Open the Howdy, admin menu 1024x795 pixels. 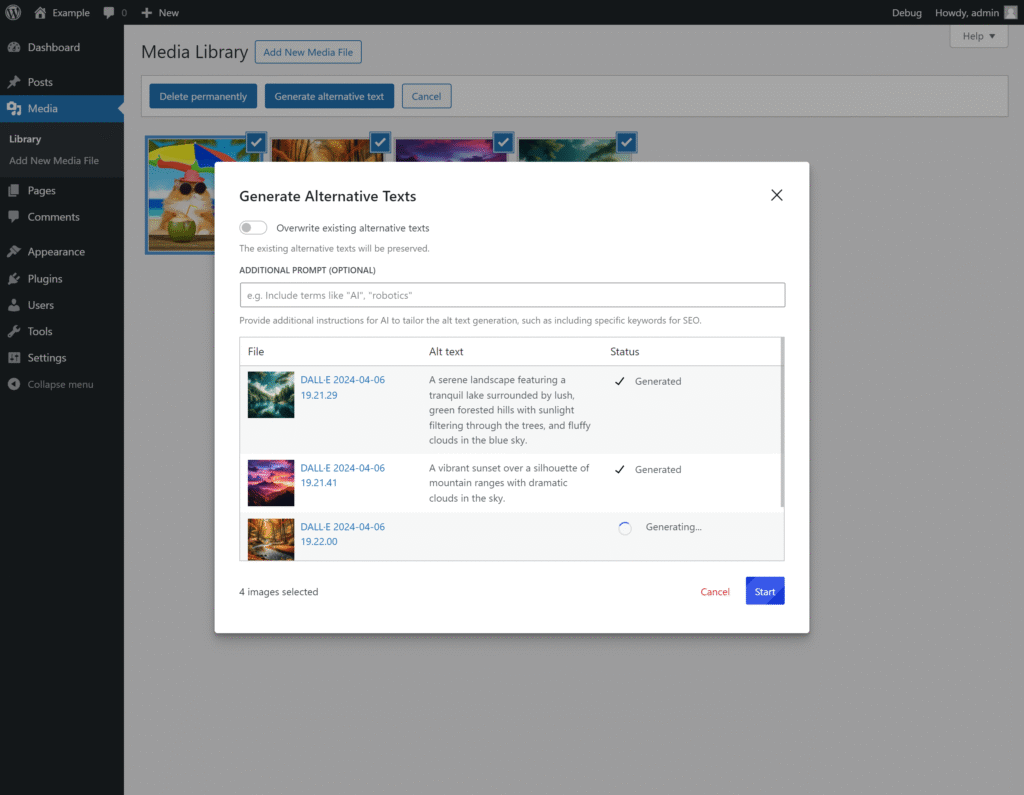tap(976, 12)
